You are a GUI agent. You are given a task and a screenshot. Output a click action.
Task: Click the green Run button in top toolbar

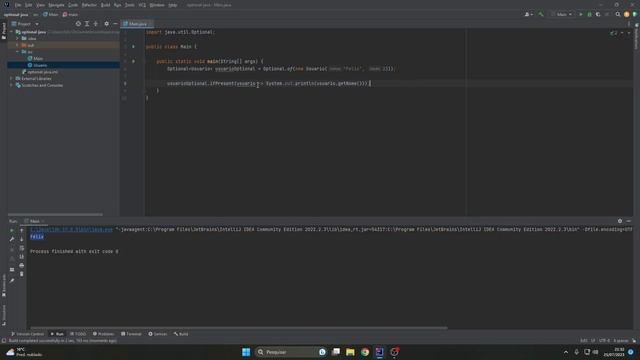coord(581,14)
